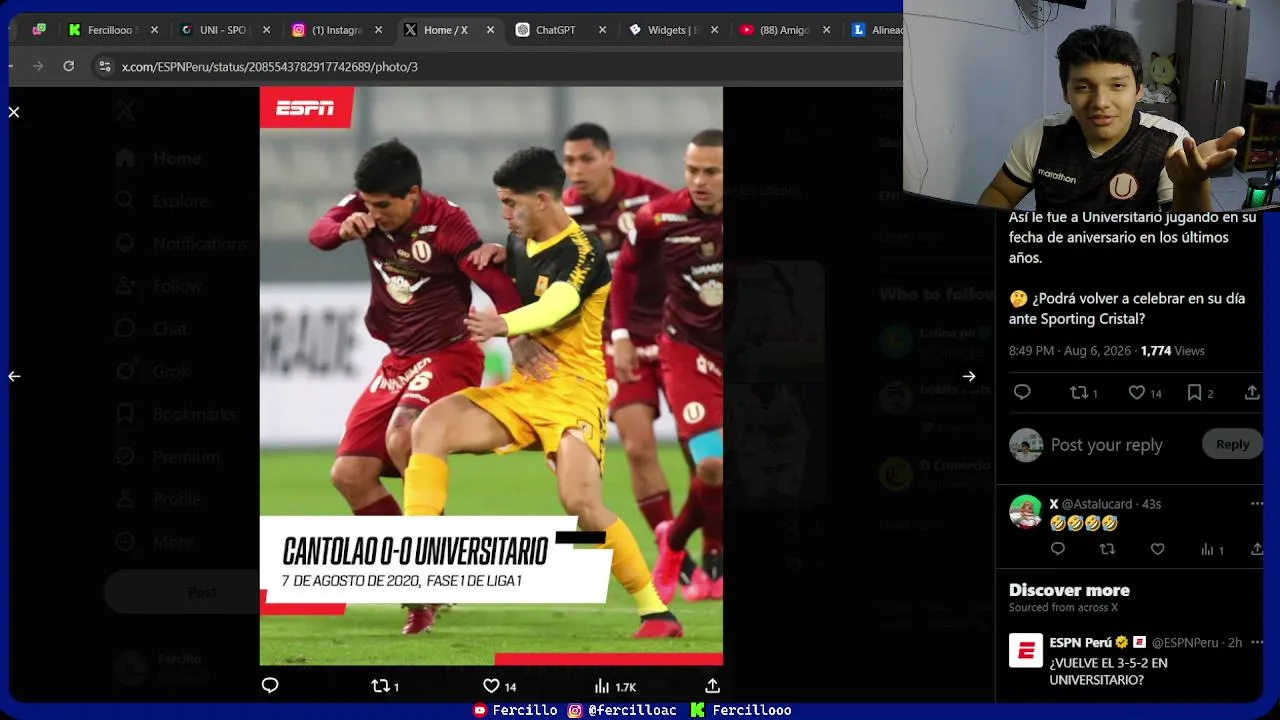Click the address bar URL

(x=270, y=67)
